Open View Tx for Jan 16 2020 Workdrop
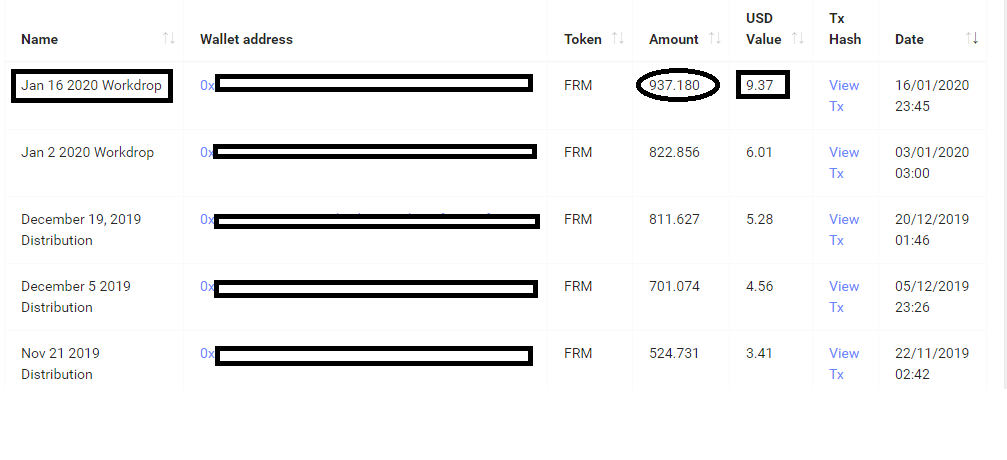This screenshot has width=1007, height=460. coord(844,96)
